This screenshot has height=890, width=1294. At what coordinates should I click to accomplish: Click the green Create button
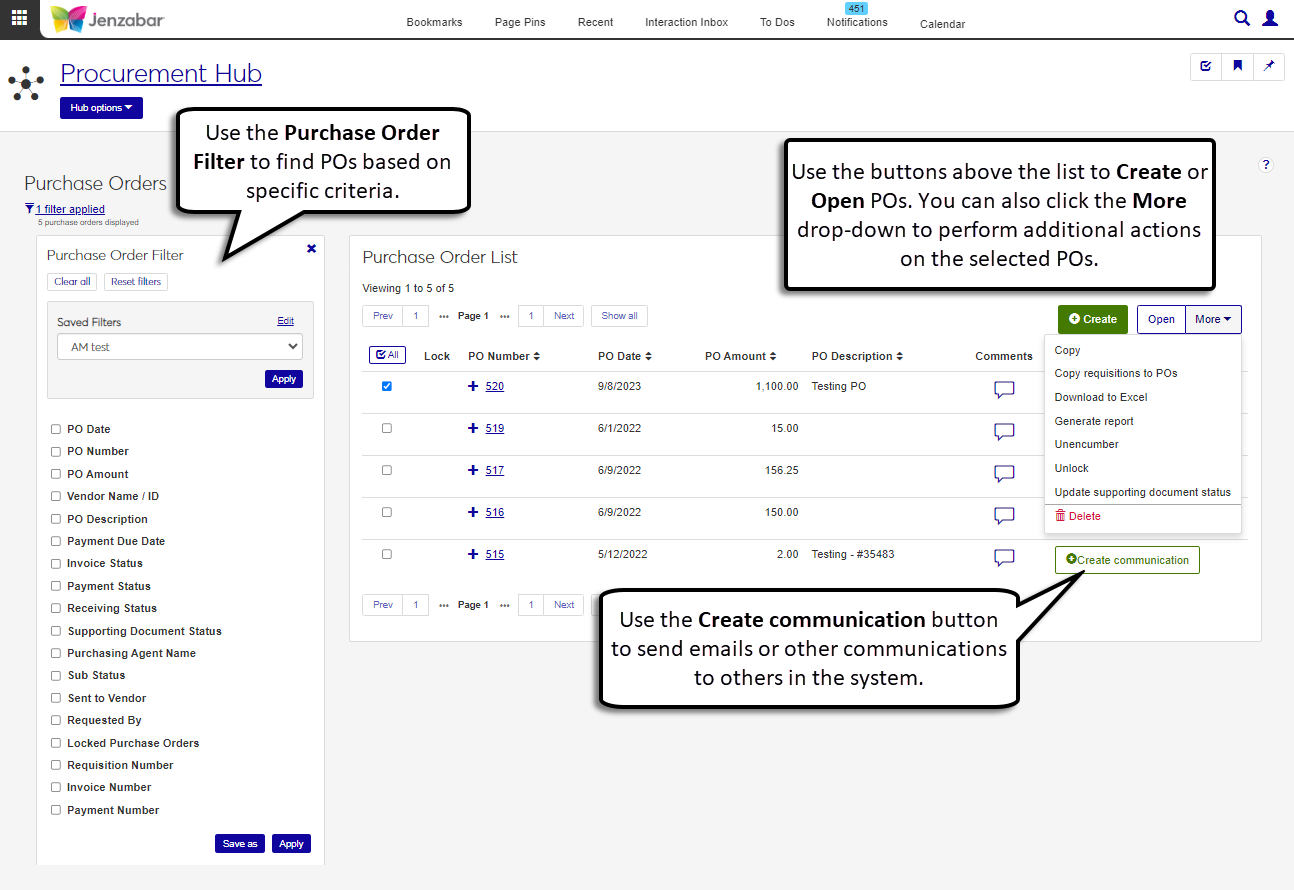click(1093, 319)
